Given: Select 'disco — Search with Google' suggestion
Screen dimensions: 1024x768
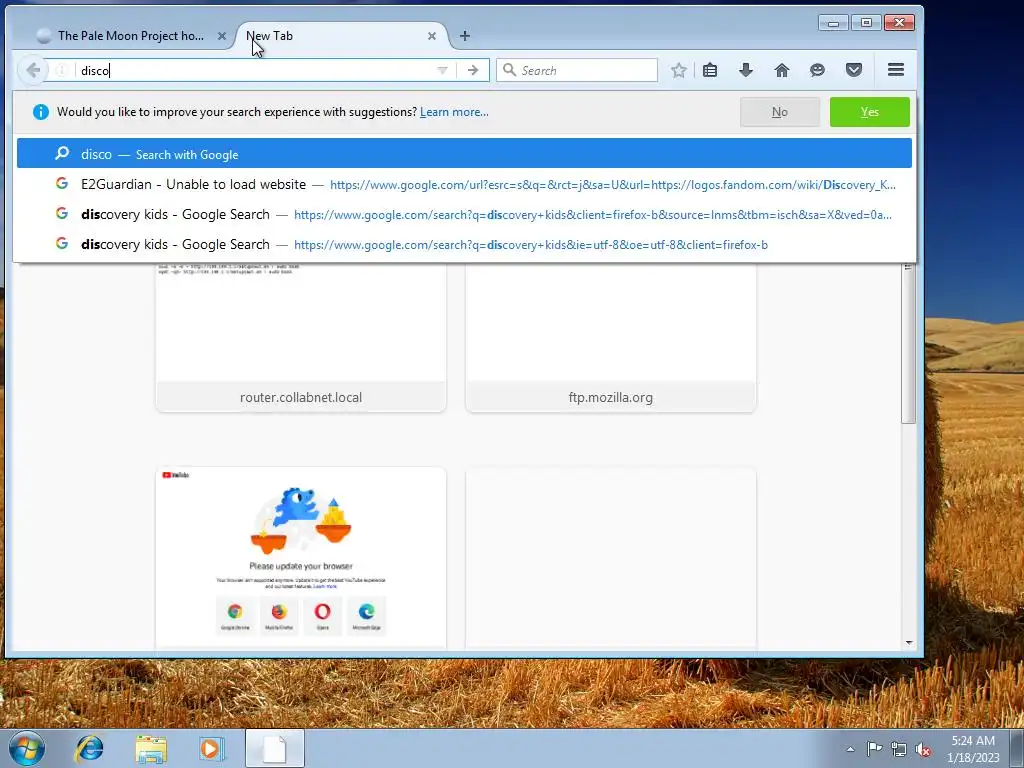Looking at the screenshot, I should pyautogui.click(x=464, y=154).
